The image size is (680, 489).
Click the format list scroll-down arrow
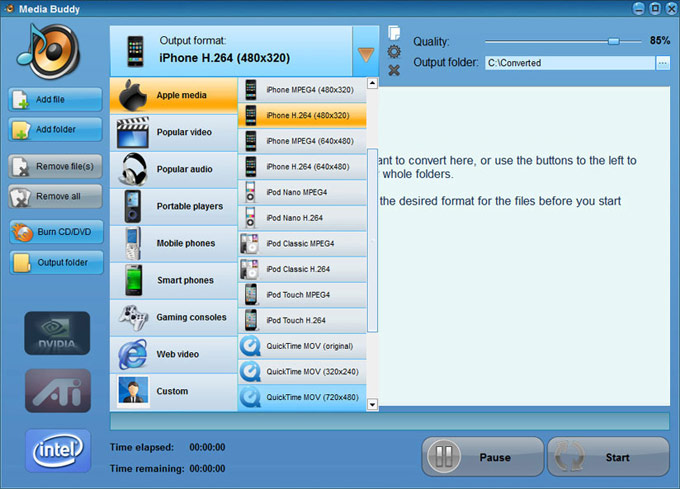point(372,405)
